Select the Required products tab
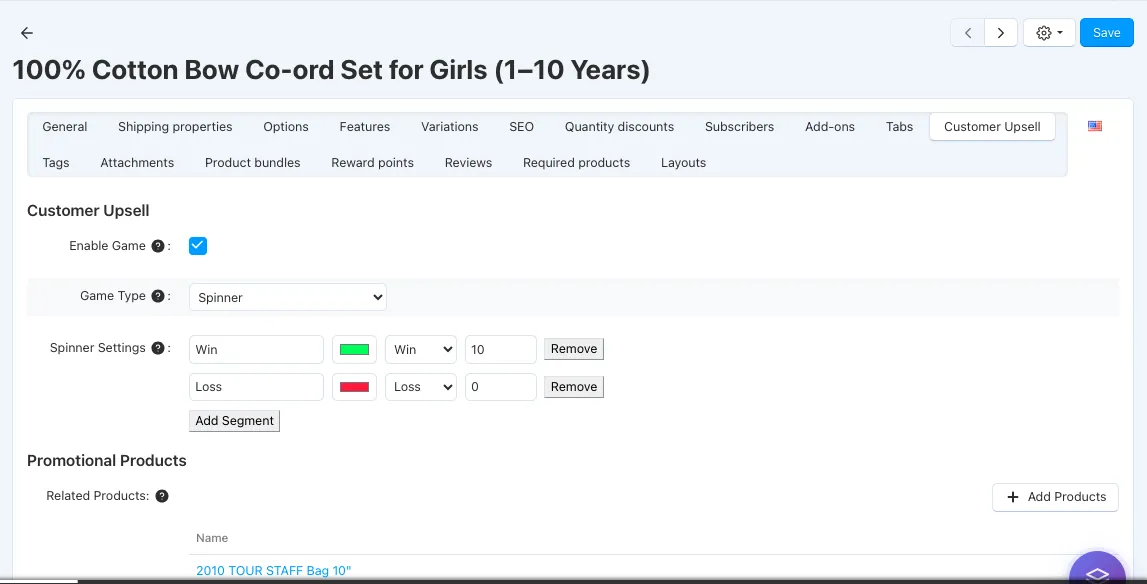1147x584 pixels. click(x=576, y=162)
